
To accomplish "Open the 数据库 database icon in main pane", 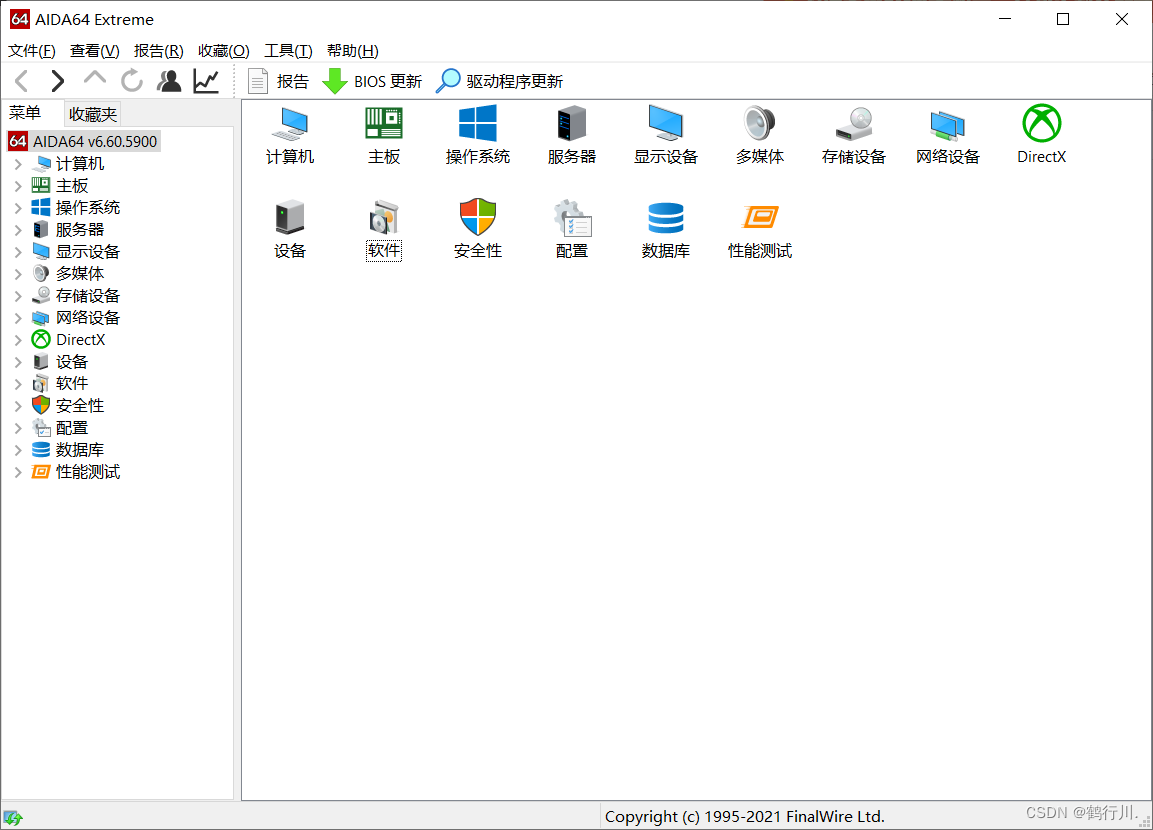I will pyautogui.click(x=665, y=229).
